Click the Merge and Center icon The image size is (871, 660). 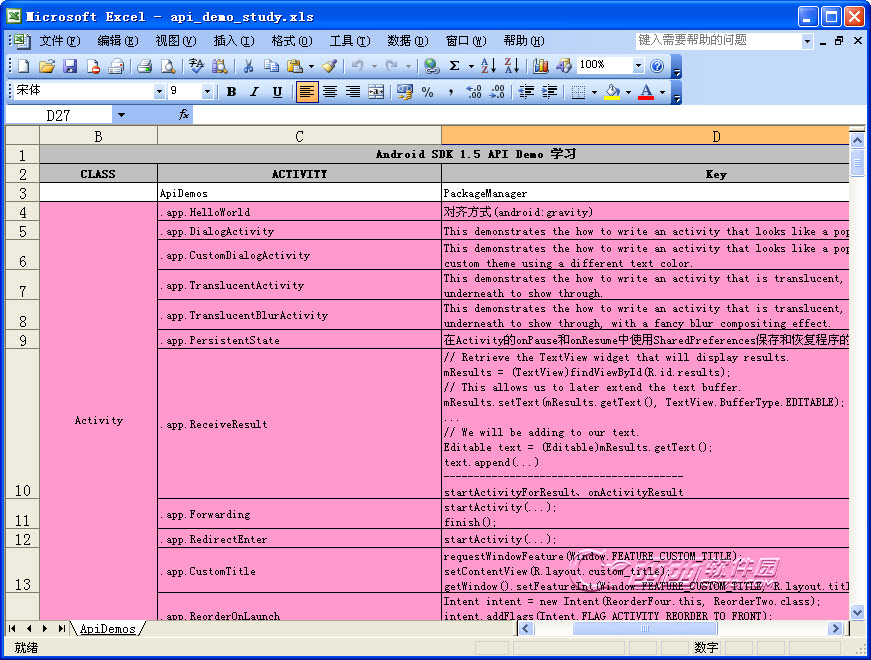pos(376,92)
